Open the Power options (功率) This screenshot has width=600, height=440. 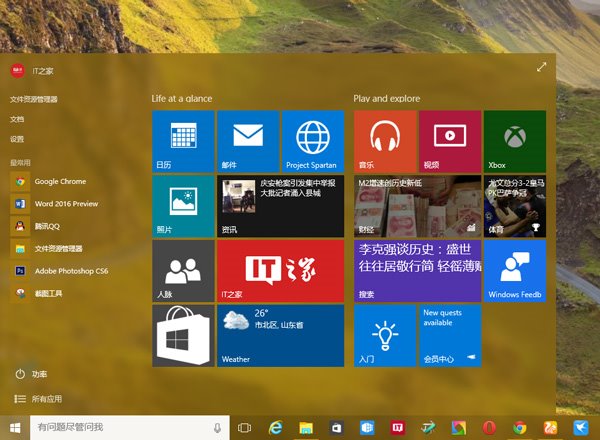click(x=38, y=374)
